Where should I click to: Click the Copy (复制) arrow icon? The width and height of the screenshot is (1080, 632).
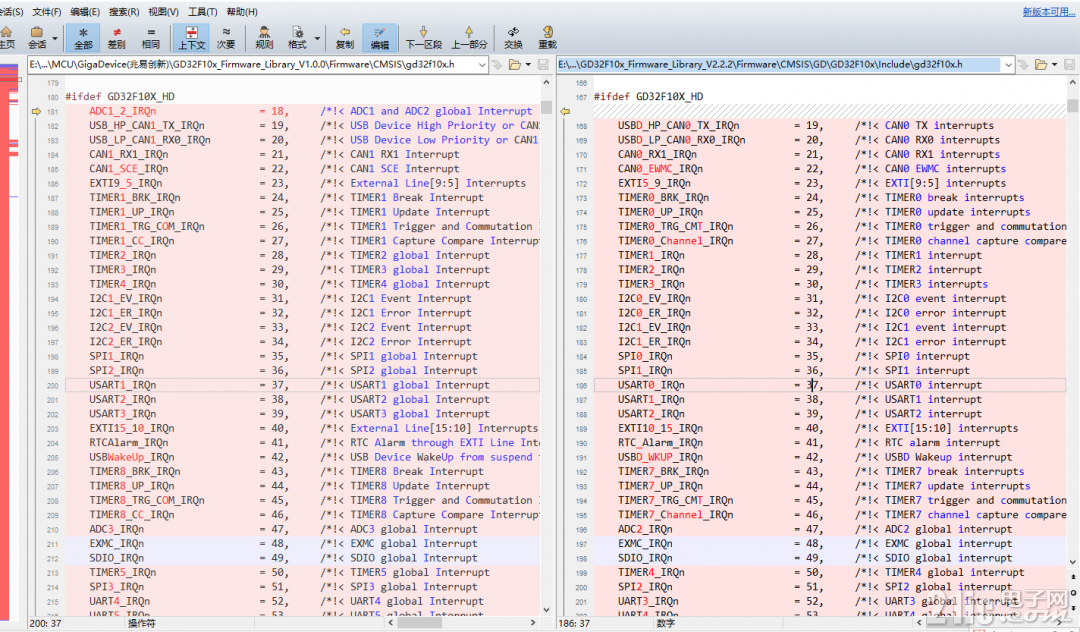[x=344, y=37]
